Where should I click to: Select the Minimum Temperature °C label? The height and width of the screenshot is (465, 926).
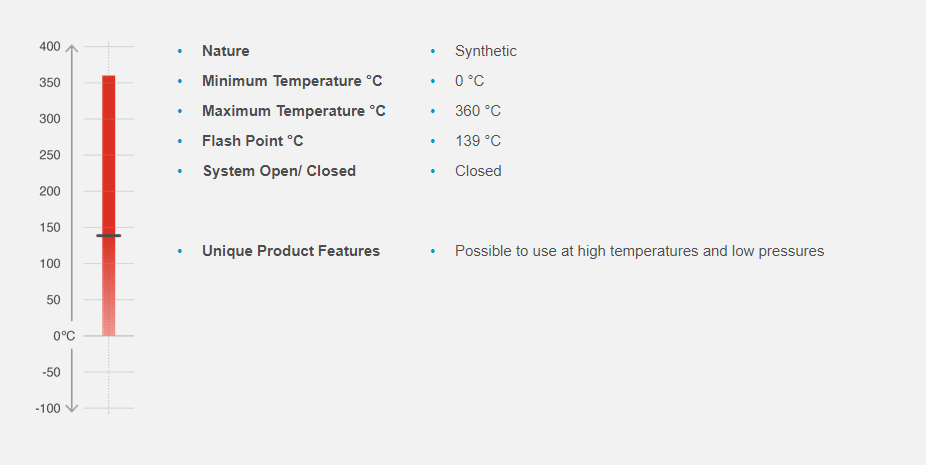pos(292,81)
